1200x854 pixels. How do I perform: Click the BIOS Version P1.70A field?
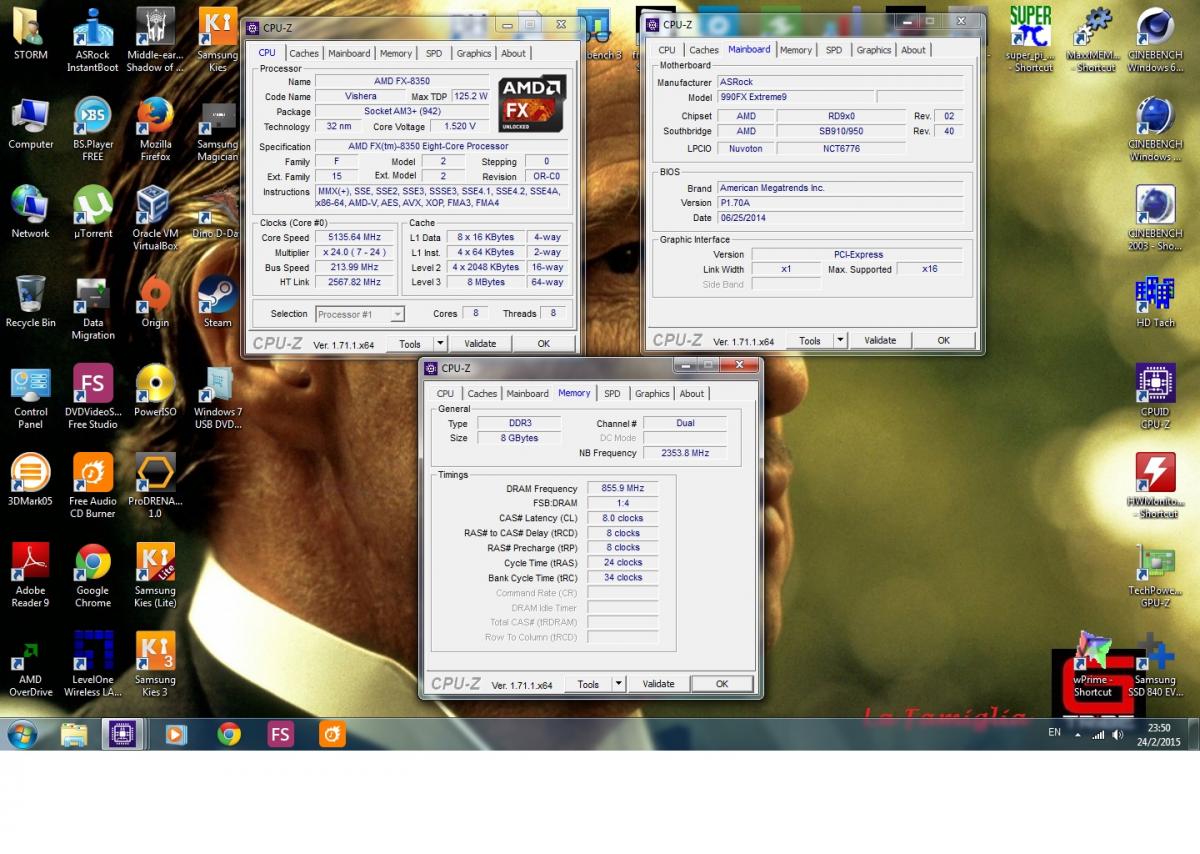(840, 203)
